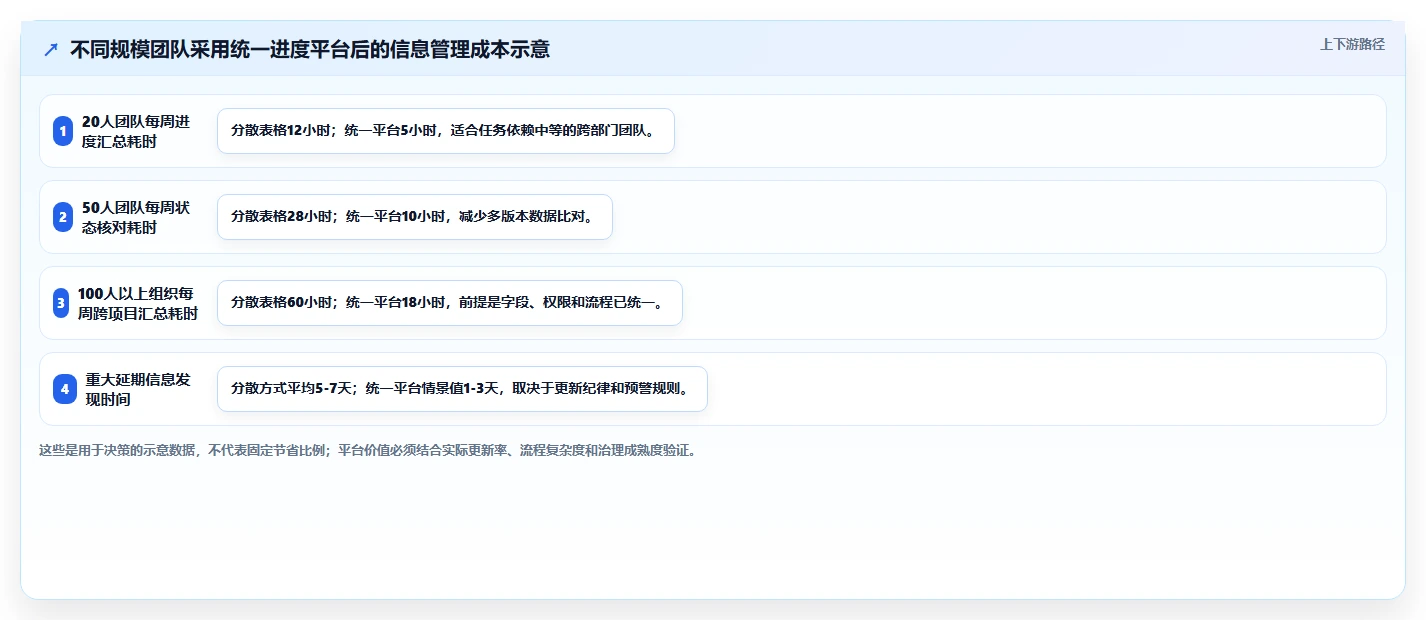
Task: Click the box stating 分散表格28小时；统一平台10小时
Action: pos(414,217)
